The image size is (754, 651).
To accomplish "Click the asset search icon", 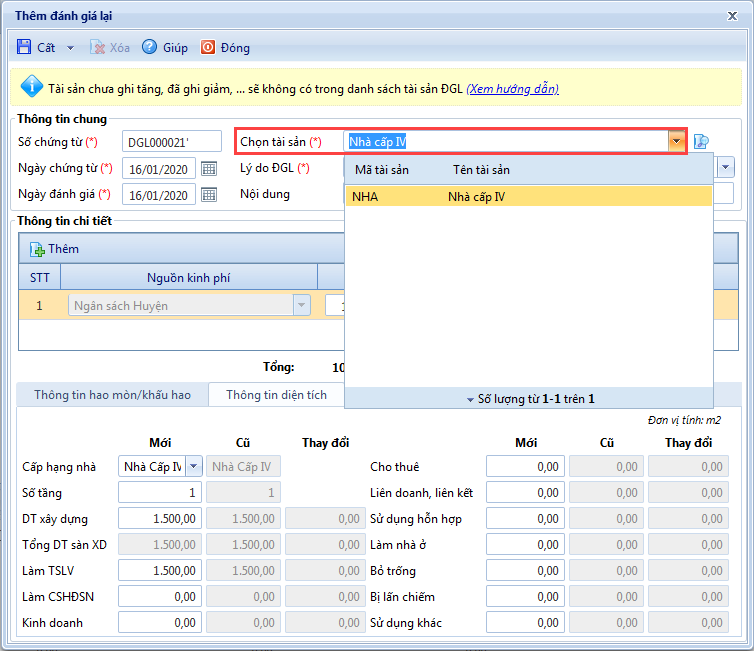I will 701,141.
